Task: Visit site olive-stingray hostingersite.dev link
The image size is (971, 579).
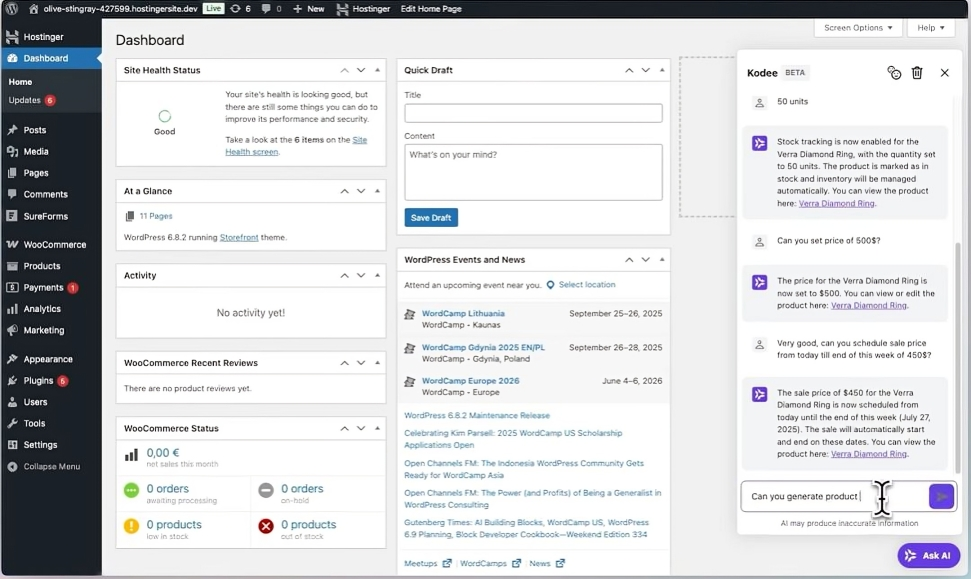Action: [x=114, y=9]
